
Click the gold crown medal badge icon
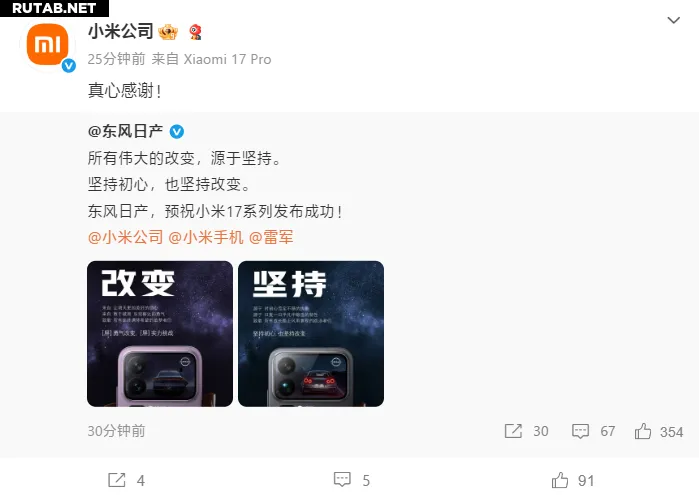coord(168,32)
